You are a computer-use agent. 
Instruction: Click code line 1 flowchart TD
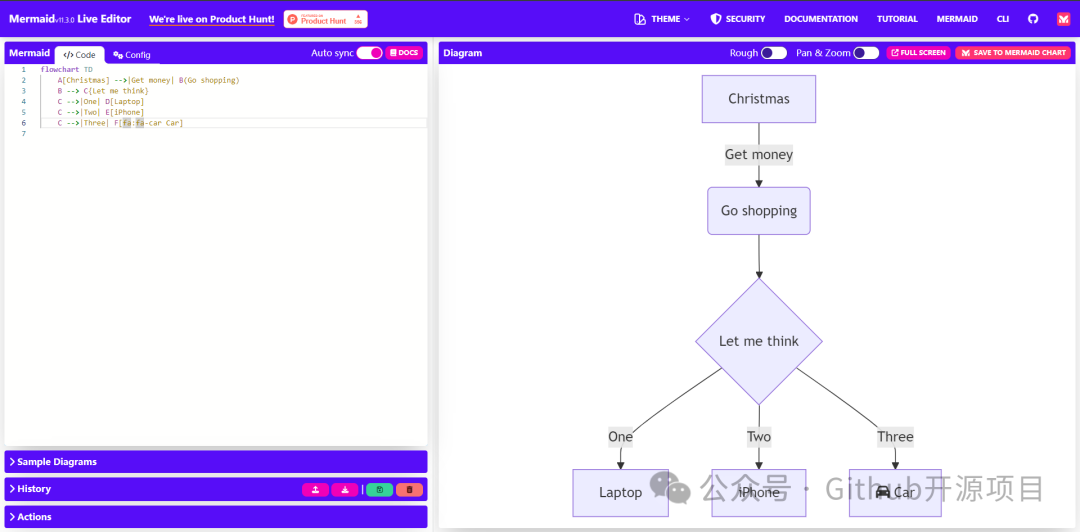tap(66, 70)
